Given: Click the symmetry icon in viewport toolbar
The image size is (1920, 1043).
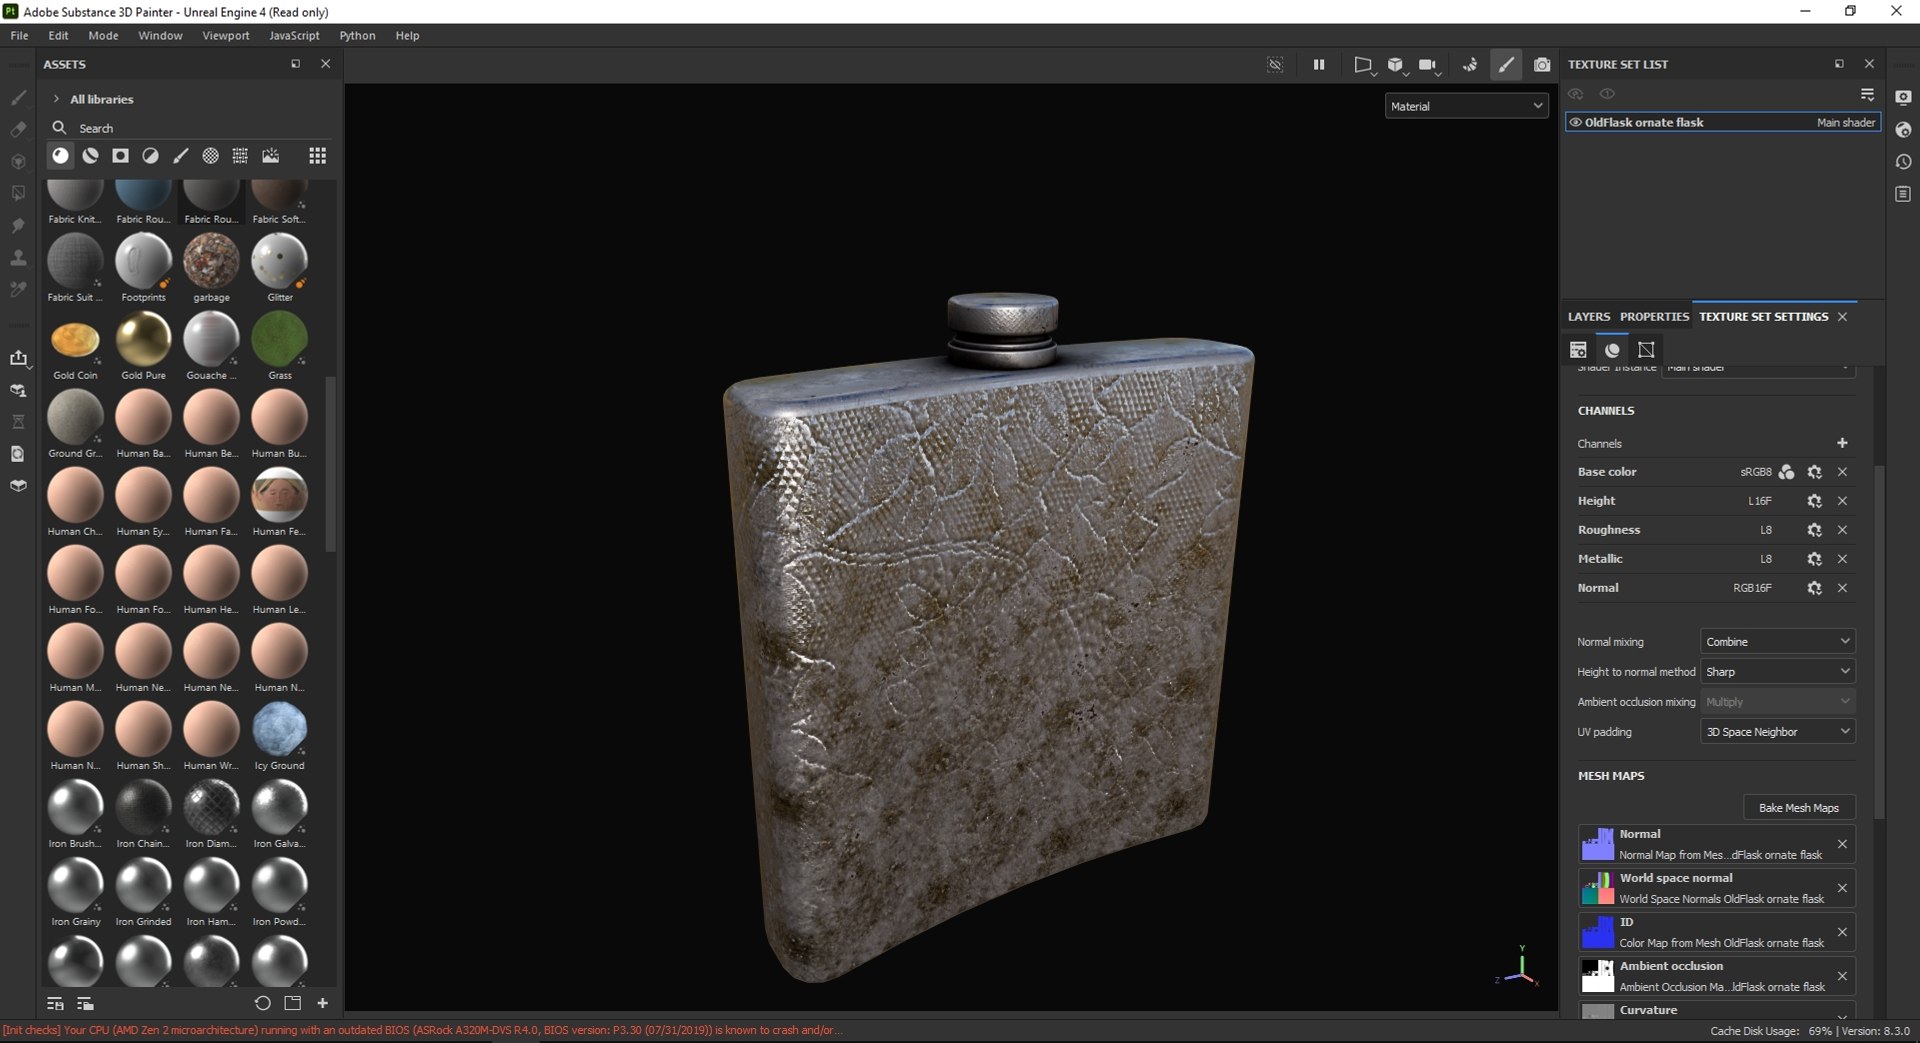Looking at the screenshot, I should 1469,64.
